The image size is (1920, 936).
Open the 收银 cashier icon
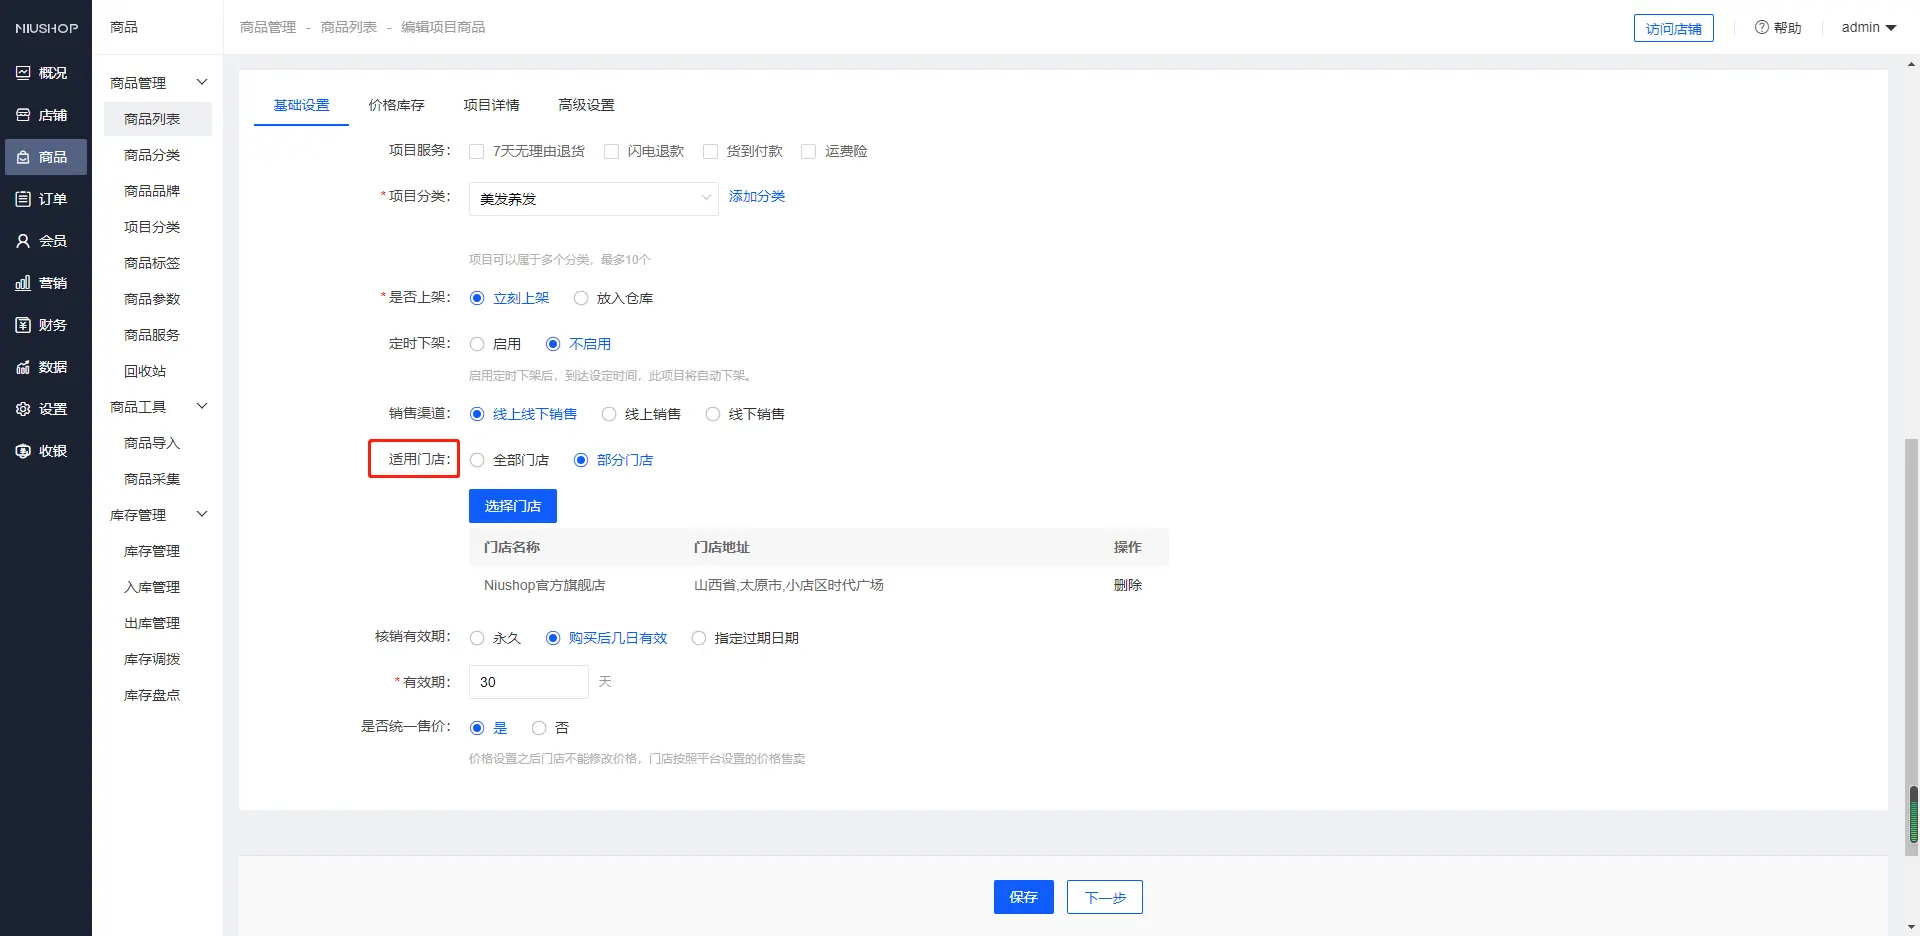coord(23,451)
